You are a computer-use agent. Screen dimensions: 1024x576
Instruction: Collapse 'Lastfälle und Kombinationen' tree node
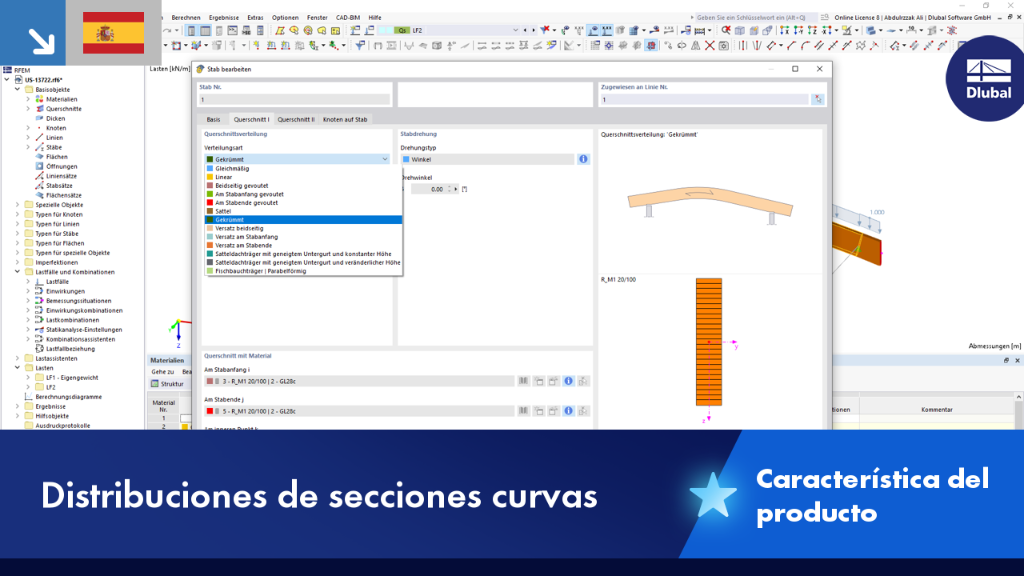click(x=18, y=272)
